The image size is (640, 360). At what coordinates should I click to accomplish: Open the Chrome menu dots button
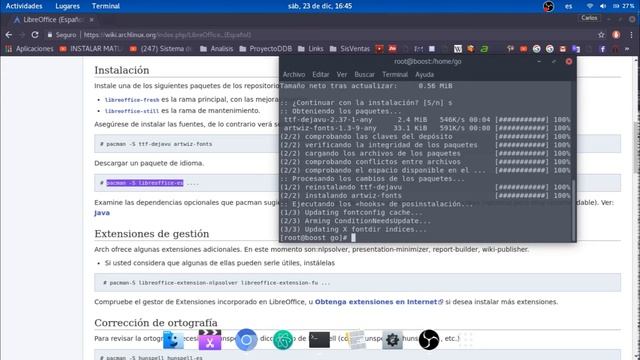coord(632,35)
